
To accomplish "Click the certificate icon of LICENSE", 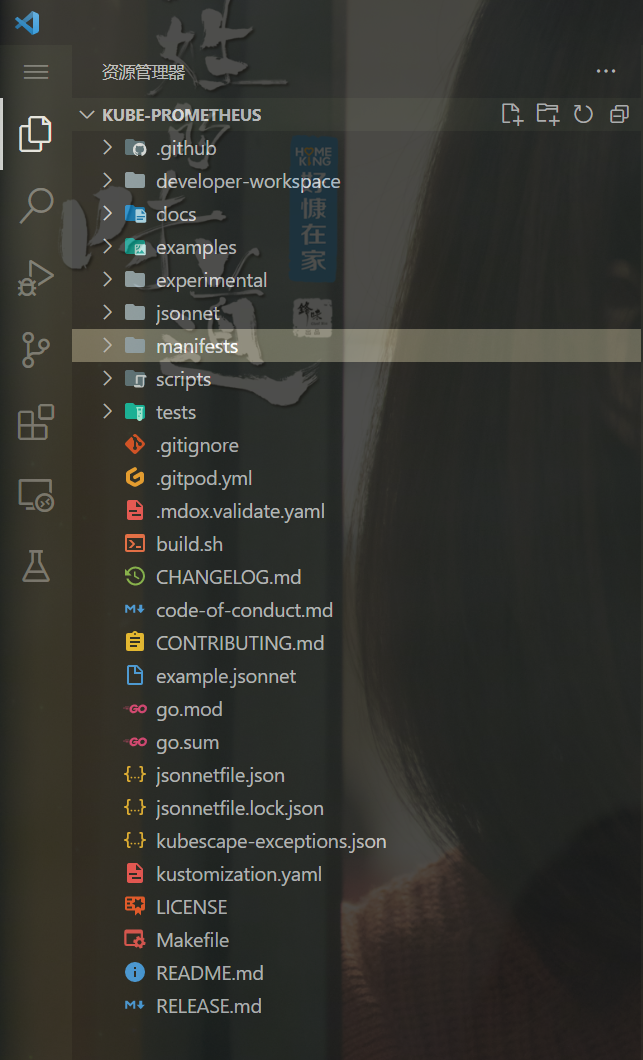I will click(135, 907).
